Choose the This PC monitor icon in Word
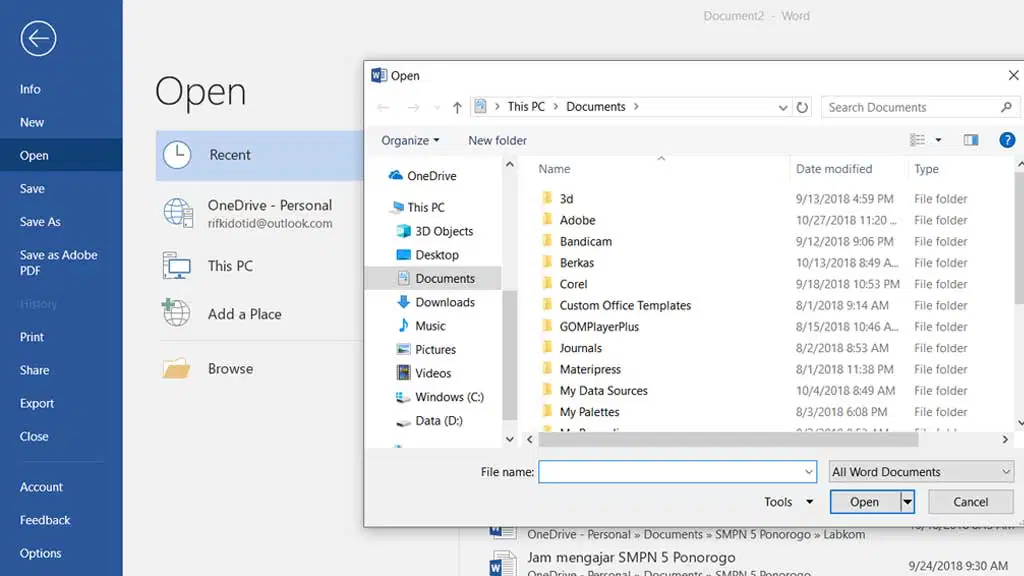Screen dimensions: 1024x576 click(x=176, y=266)
